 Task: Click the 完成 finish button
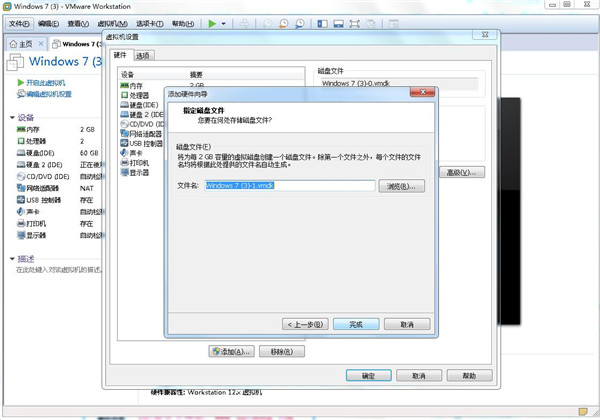coord(356,324)
